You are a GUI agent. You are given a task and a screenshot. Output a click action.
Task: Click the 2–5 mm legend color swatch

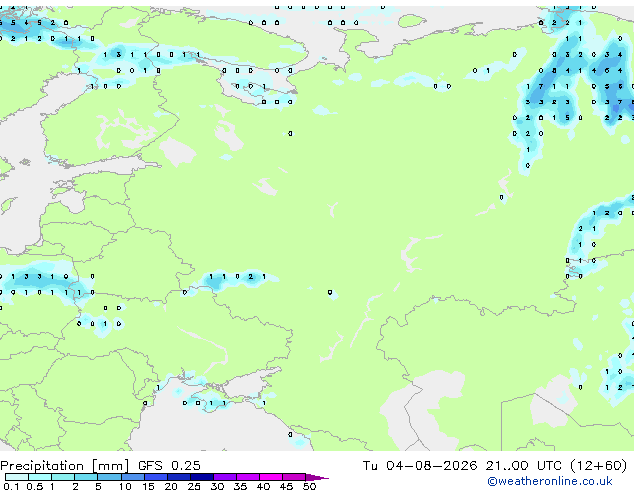coord(86,477)
